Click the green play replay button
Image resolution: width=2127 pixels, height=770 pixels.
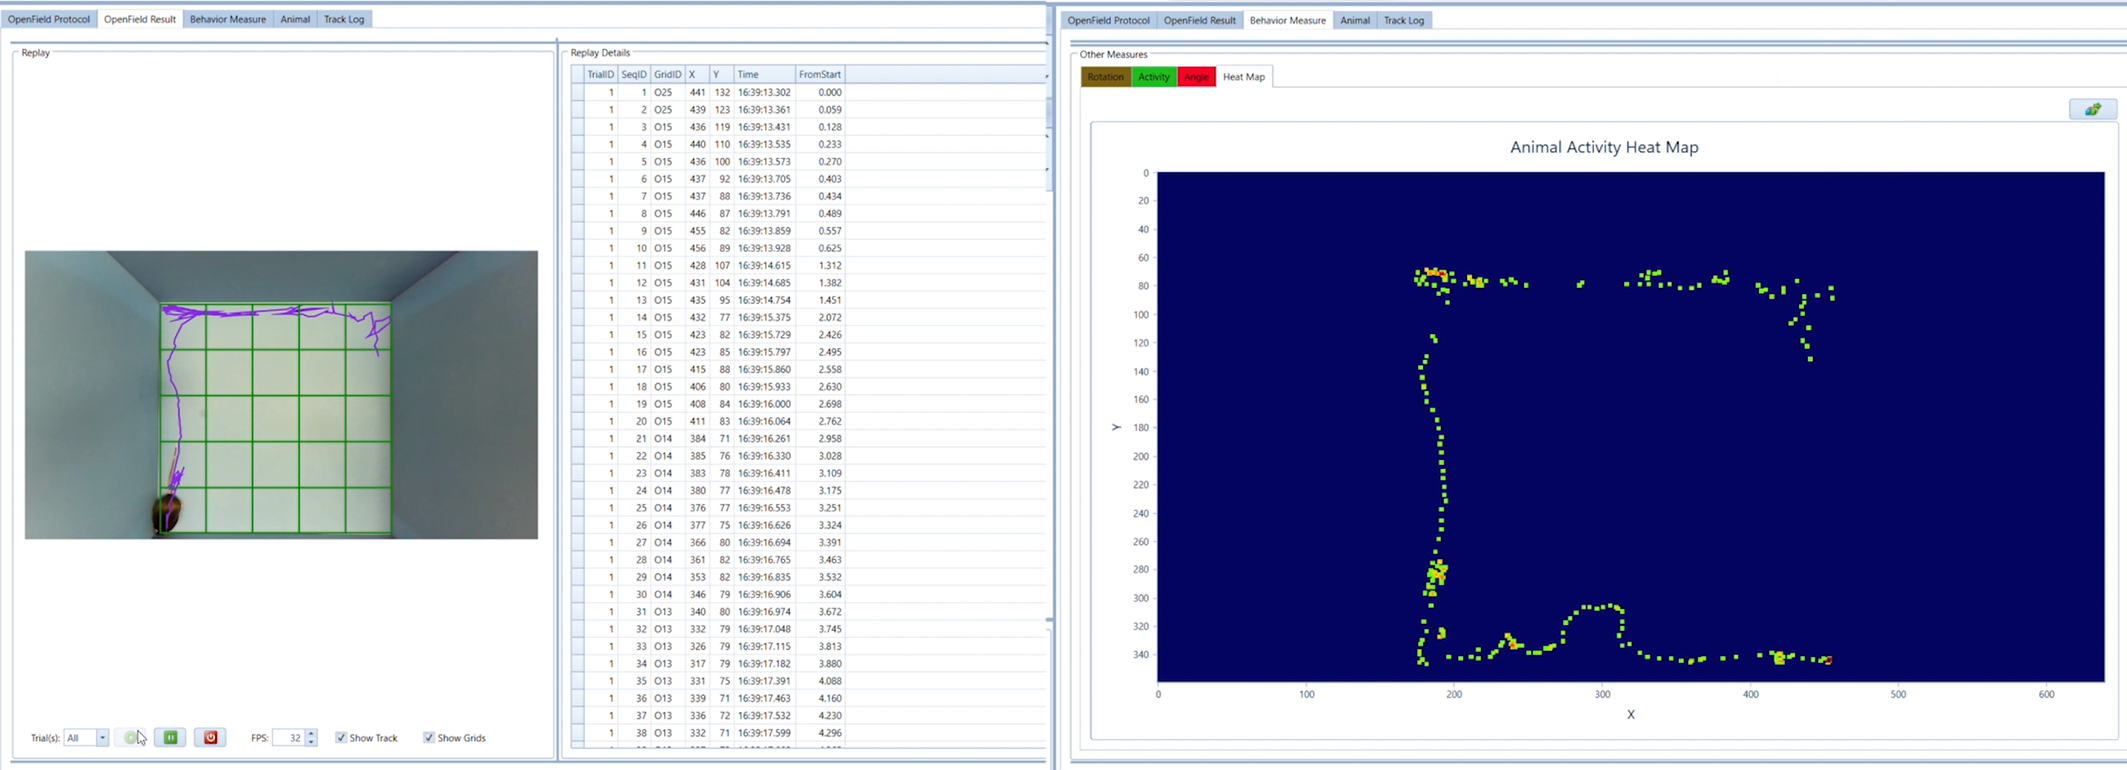(130, 738)
